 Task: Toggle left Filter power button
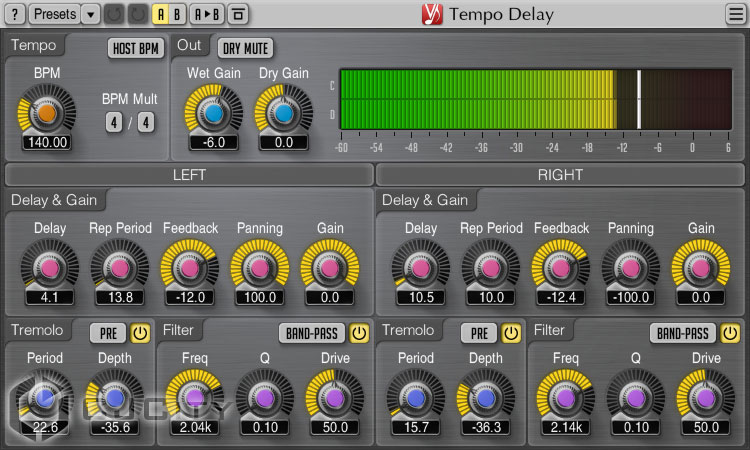359,333
